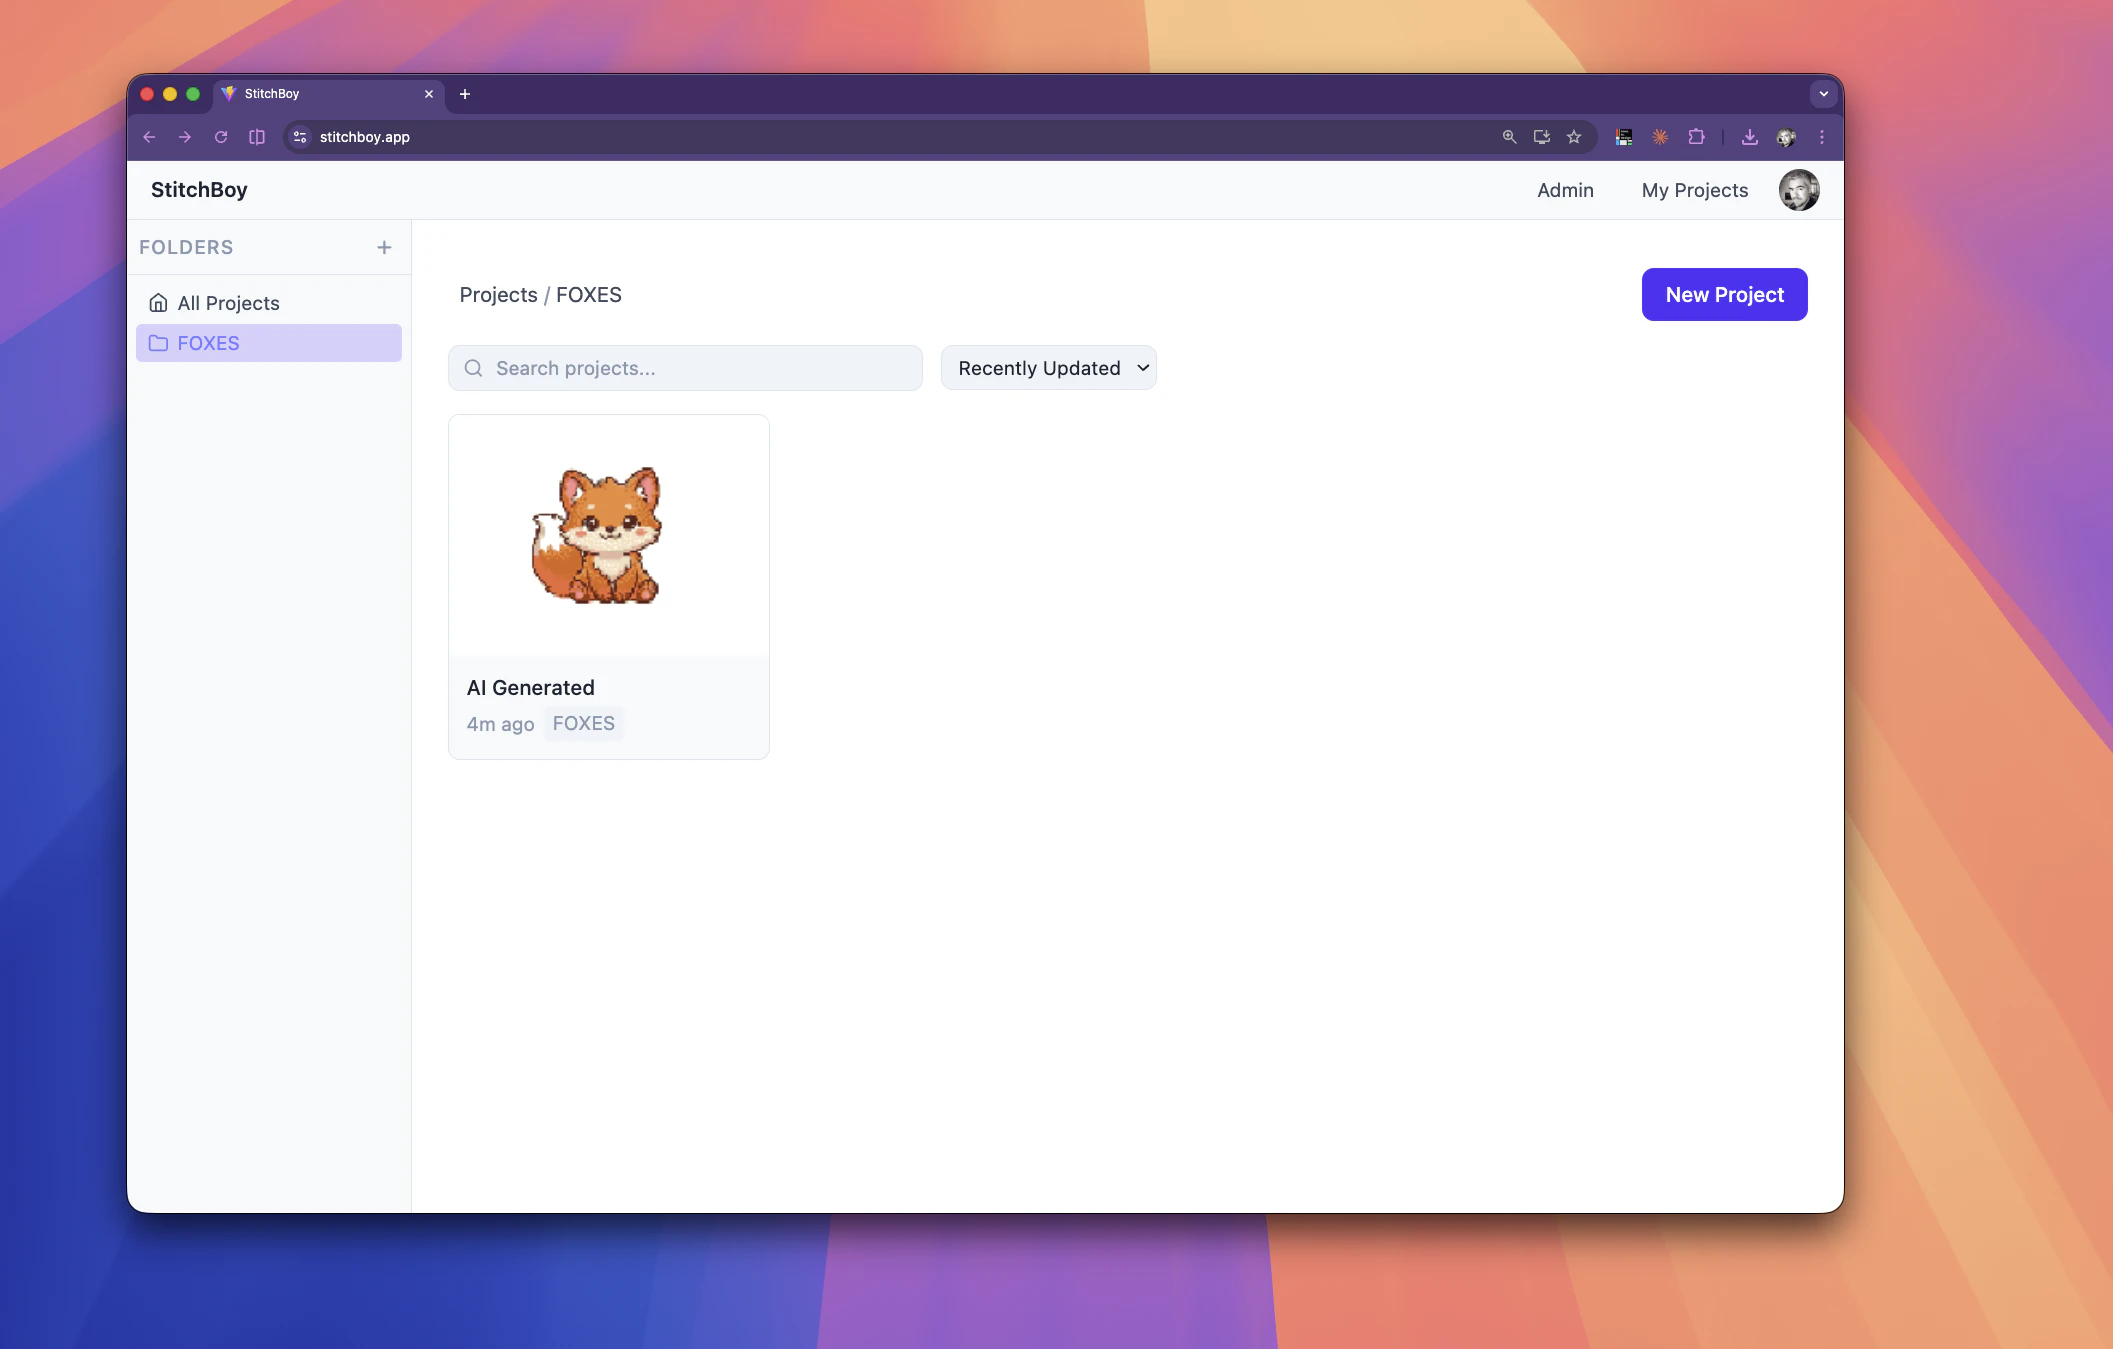
Task: Reload the stitchboy.app page
Action: (221, 137)
